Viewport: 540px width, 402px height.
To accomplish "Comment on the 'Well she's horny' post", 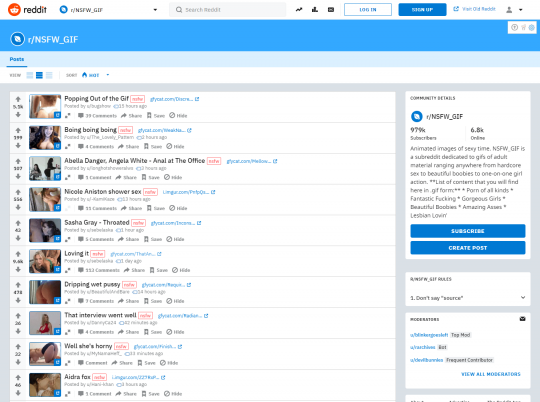I will pyautogui.click(x=92, y=363).
